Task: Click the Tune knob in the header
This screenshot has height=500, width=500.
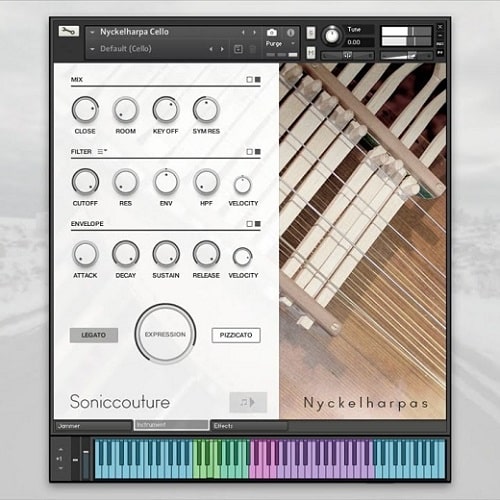Action: 331,35
